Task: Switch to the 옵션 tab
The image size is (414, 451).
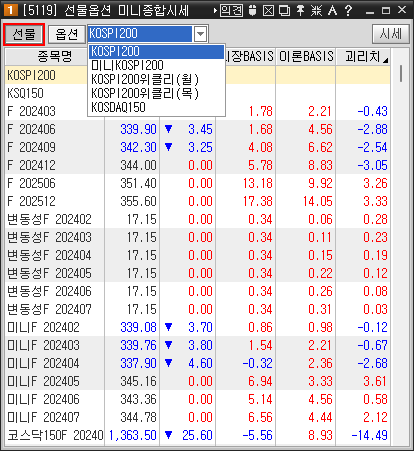Action: click(67, 34)
